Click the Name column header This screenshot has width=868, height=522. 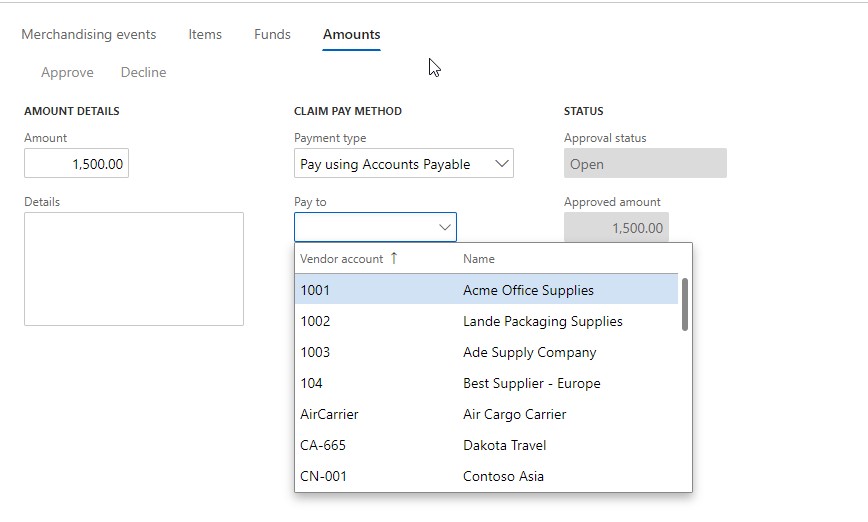click(x=479, y=259)
